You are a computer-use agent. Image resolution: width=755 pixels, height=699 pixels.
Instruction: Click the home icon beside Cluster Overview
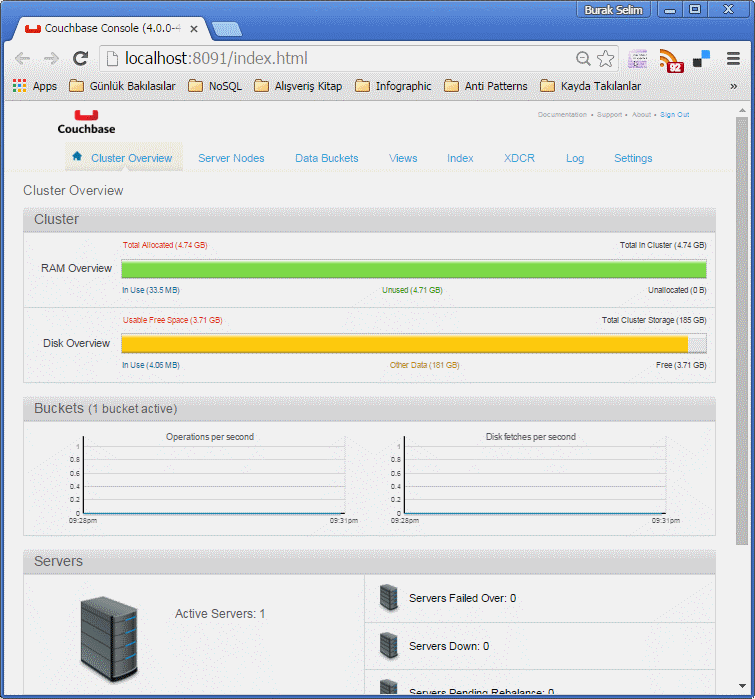point(77,156)
